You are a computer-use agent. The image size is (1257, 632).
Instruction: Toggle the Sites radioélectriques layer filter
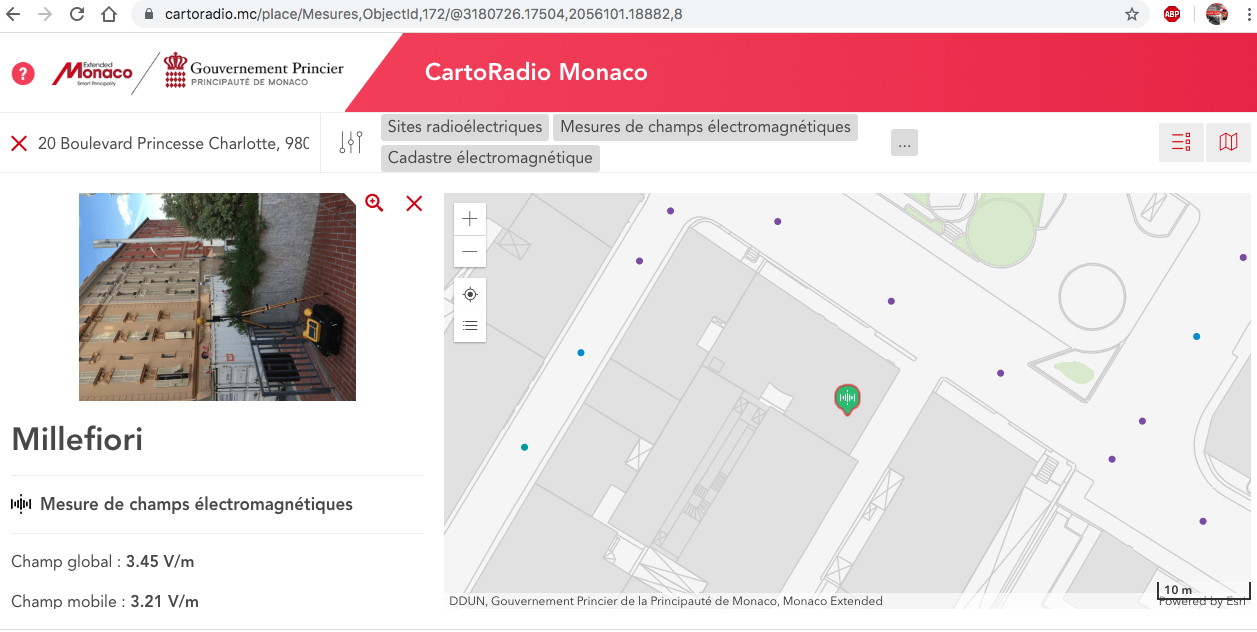pyautogui.click(x=465, y=127)
